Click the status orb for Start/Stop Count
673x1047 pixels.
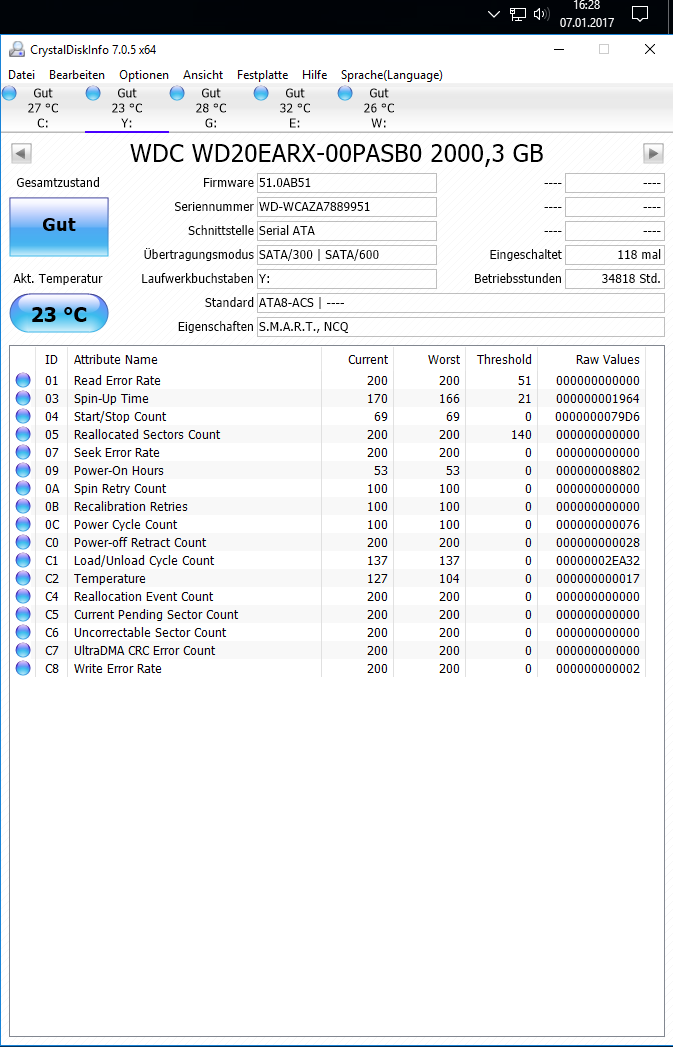click(23, 417)
